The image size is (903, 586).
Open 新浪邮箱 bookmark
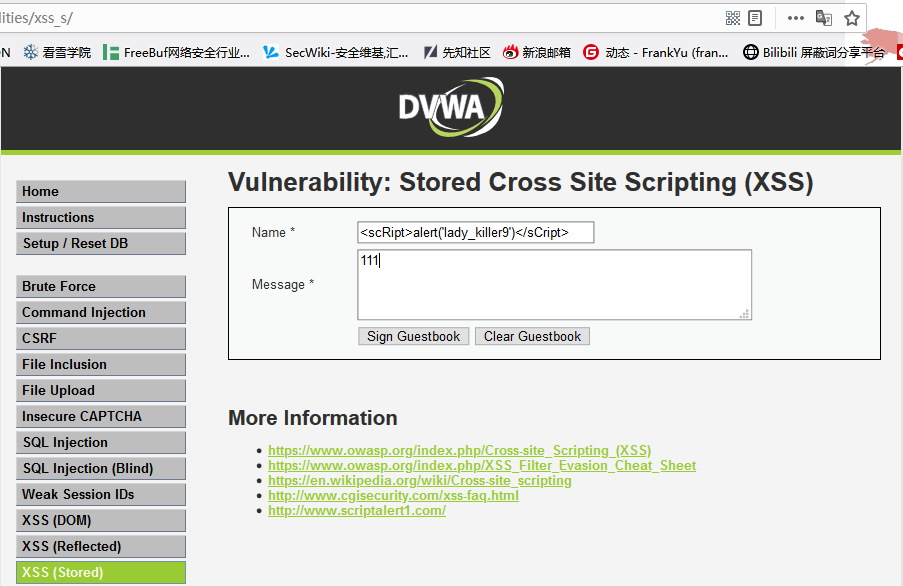click(x=537, y=52)
